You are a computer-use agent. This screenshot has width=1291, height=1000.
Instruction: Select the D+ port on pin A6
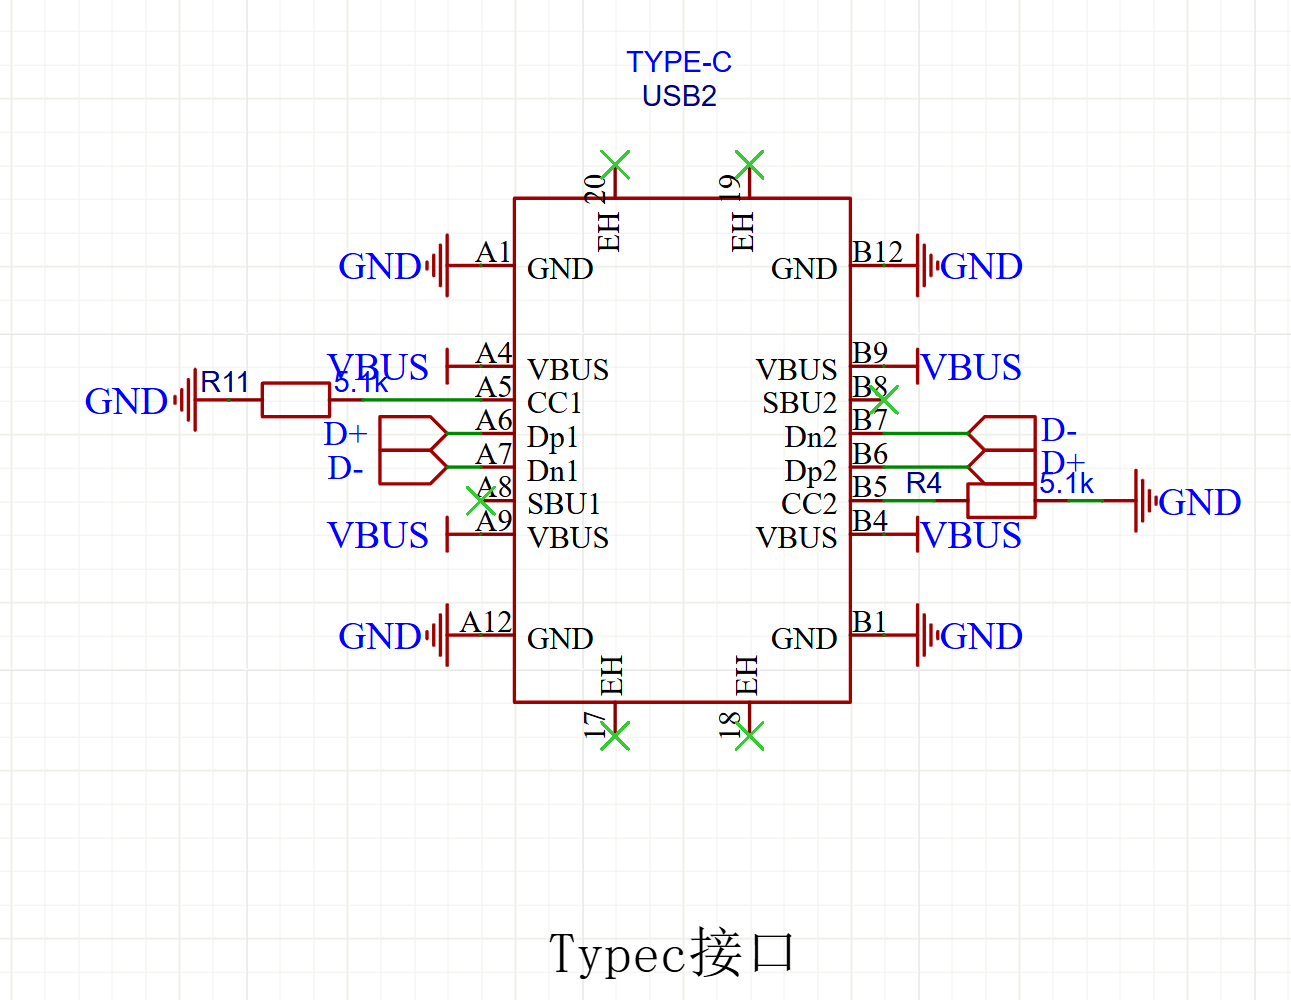tap(412, 433)
